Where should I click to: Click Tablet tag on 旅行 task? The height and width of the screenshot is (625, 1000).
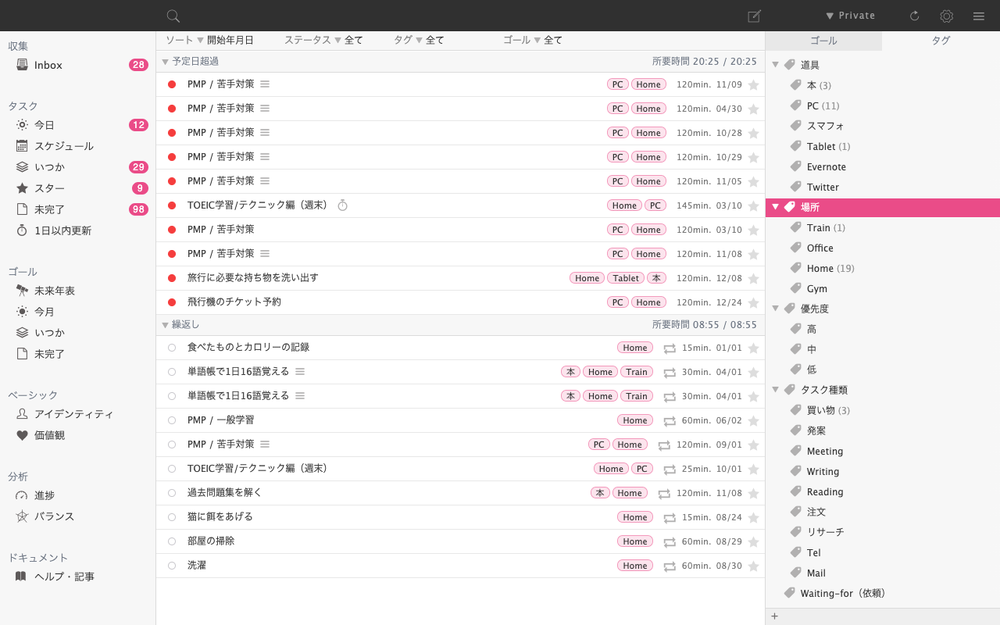point(626,278)
